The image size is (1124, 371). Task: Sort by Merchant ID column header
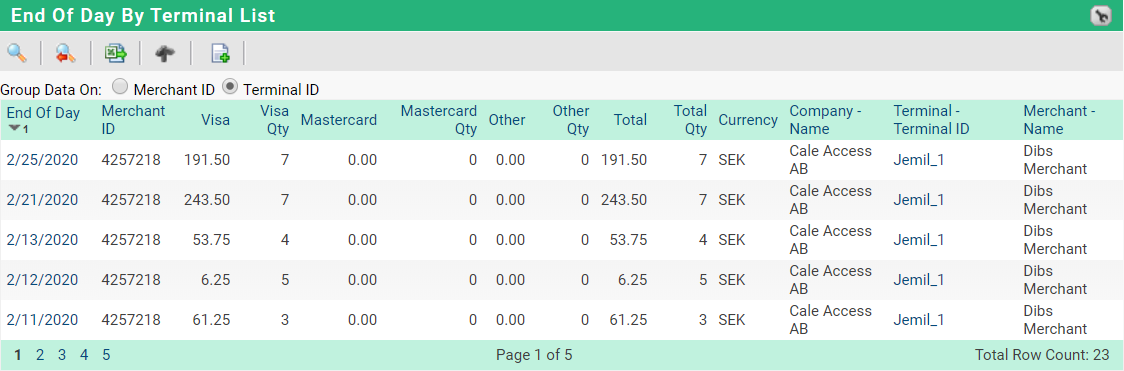[133, 120]
